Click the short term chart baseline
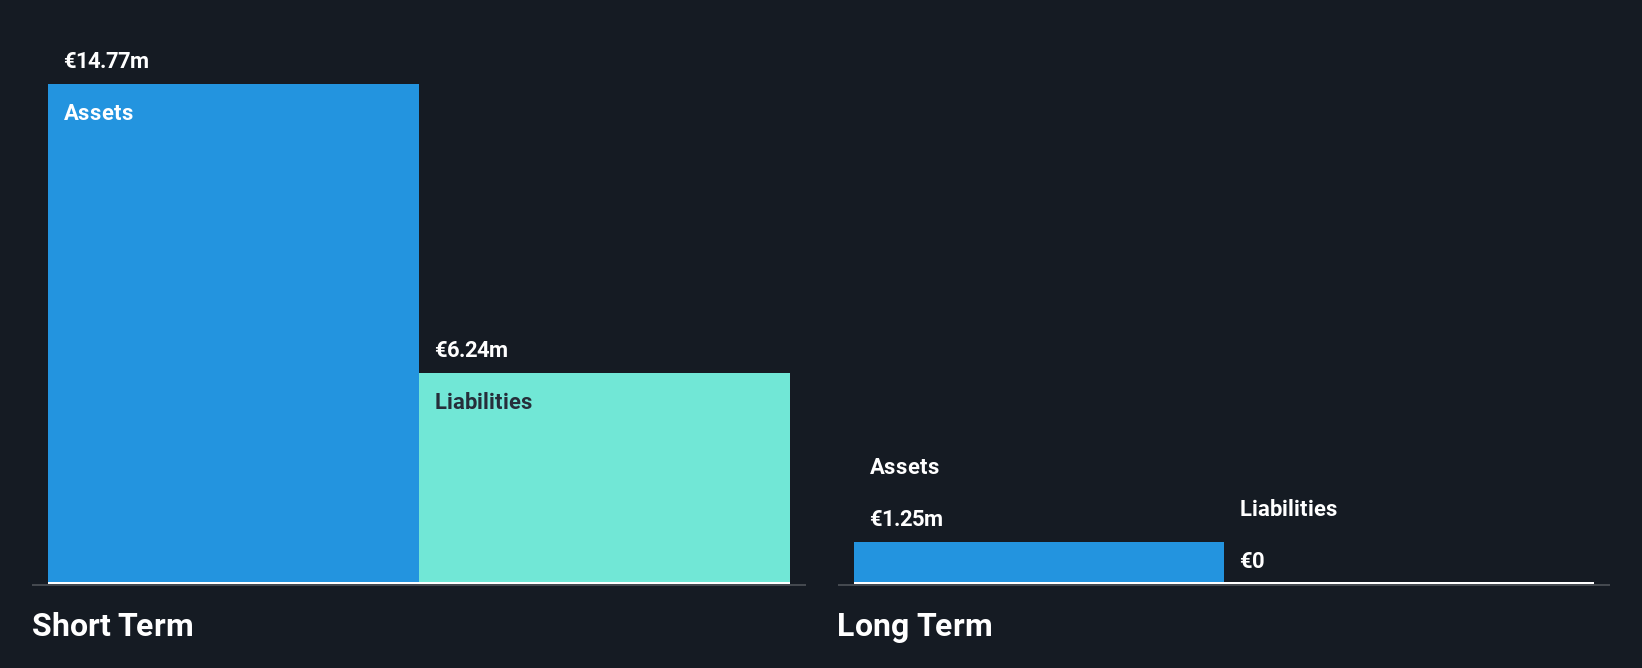Screen dimensions: 1642x668 tap(419, 585)
